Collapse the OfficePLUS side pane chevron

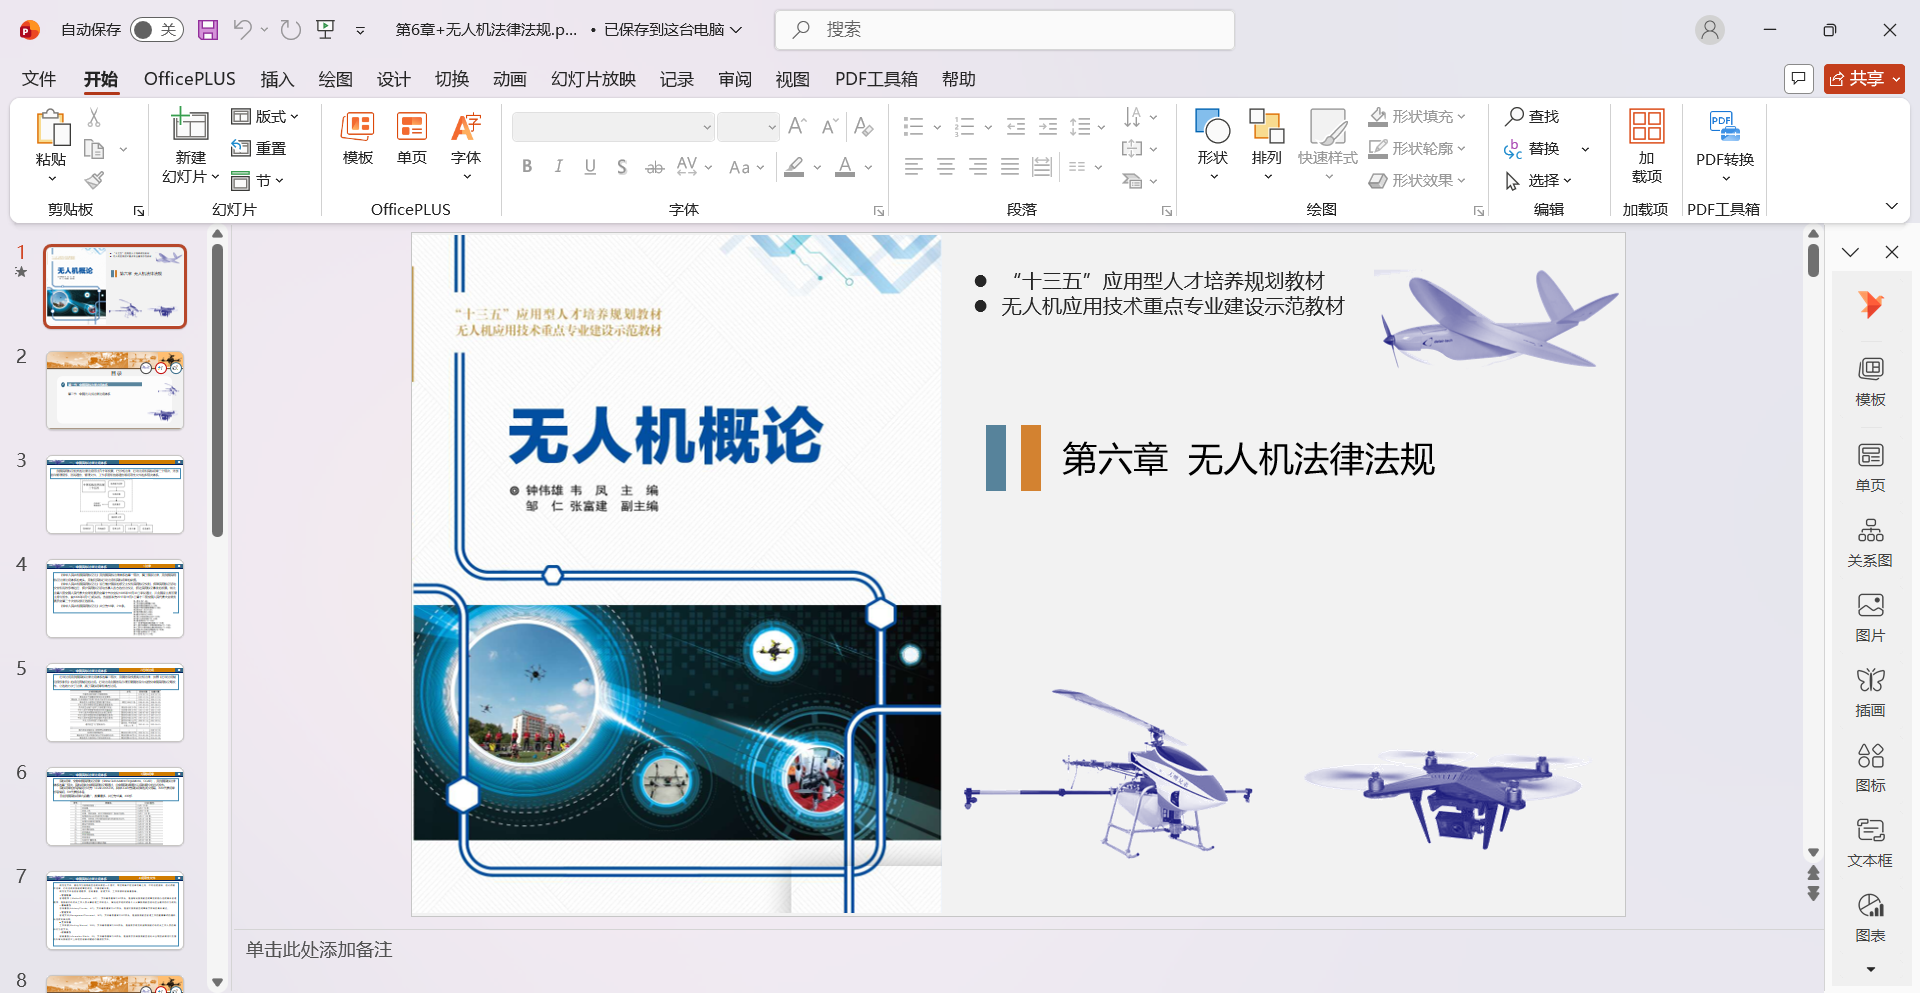click(x=1851, y=252)
